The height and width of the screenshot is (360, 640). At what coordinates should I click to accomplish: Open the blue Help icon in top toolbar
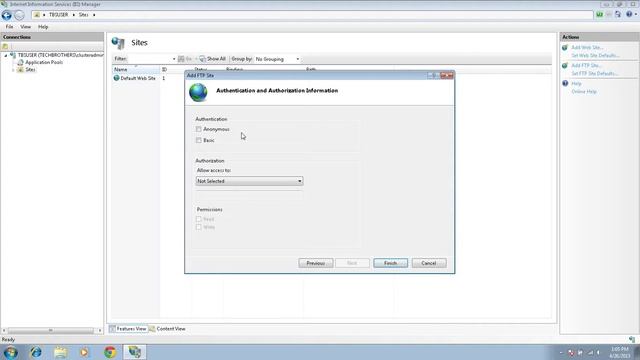629,15
